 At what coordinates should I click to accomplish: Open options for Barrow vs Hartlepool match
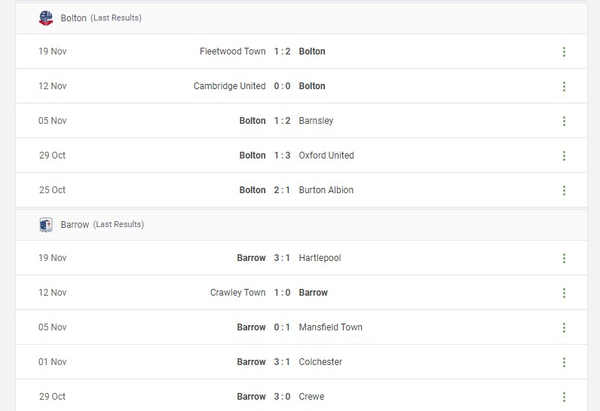(564, 259)
